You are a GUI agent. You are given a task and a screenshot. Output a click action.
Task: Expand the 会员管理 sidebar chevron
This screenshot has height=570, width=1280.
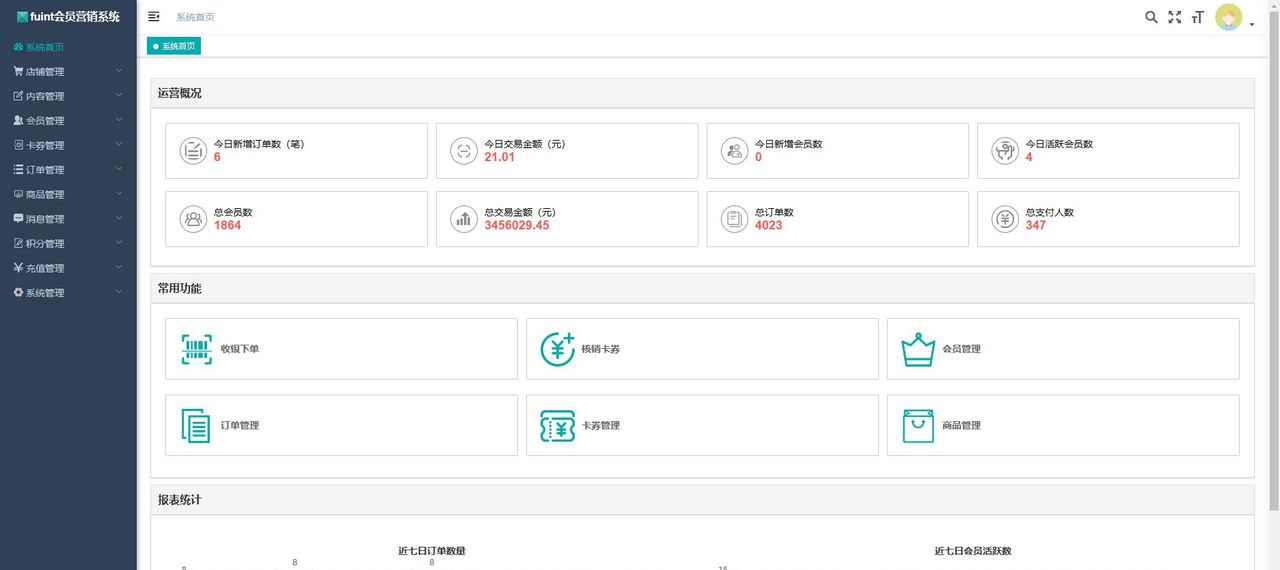click(x=119, y=120)
